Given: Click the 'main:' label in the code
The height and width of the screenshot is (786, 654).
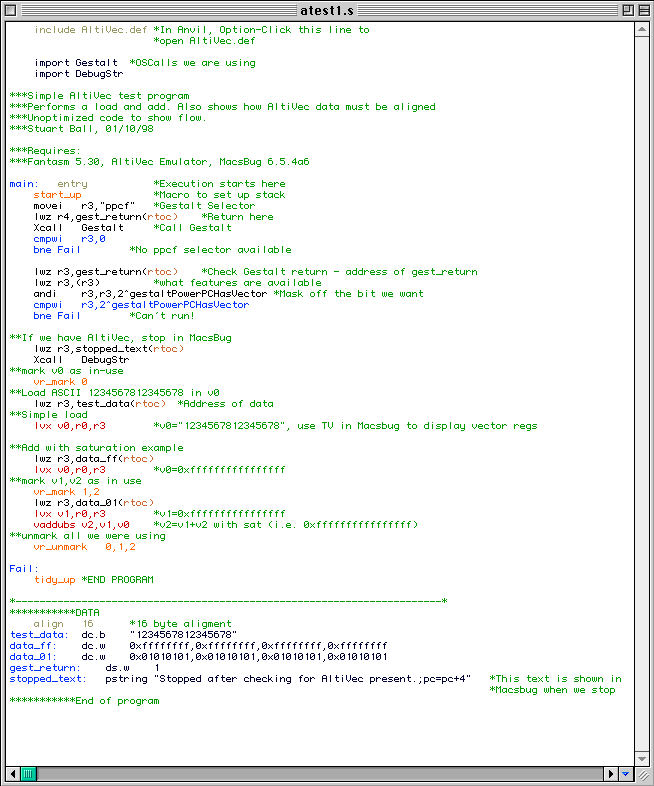Looking at the screenshot, I should pyautogui.click(x=24, y=184).
